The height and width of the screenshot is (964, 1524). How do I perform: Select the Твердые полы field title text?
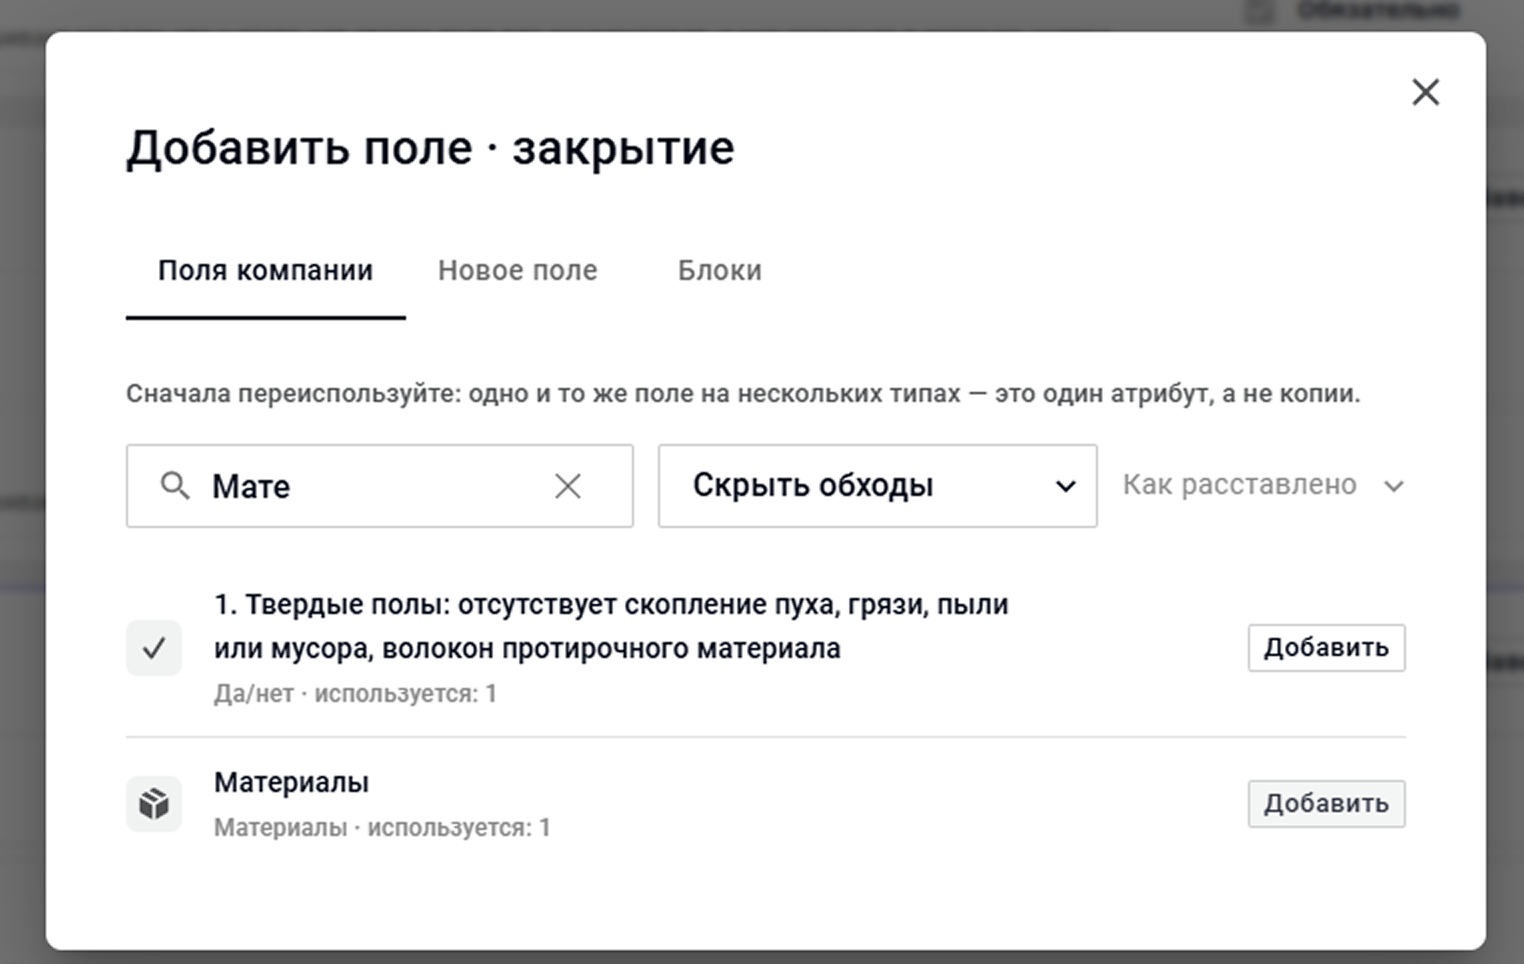coord(611,627)
